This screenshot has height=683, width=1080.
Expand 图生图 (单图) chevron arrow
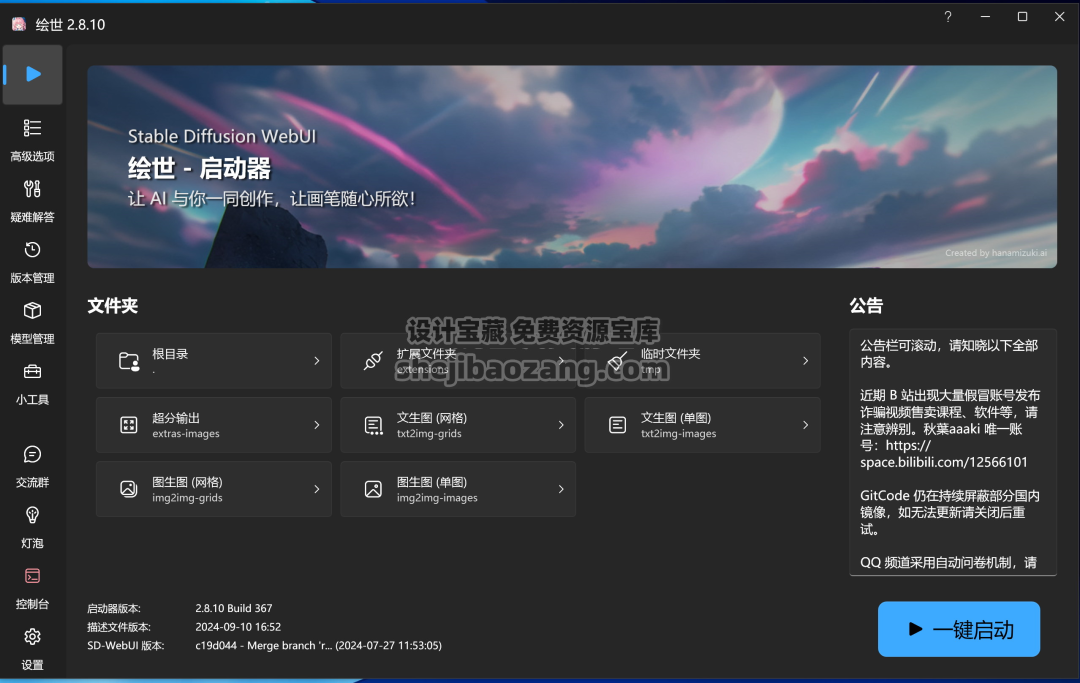(x=561, y=489)
